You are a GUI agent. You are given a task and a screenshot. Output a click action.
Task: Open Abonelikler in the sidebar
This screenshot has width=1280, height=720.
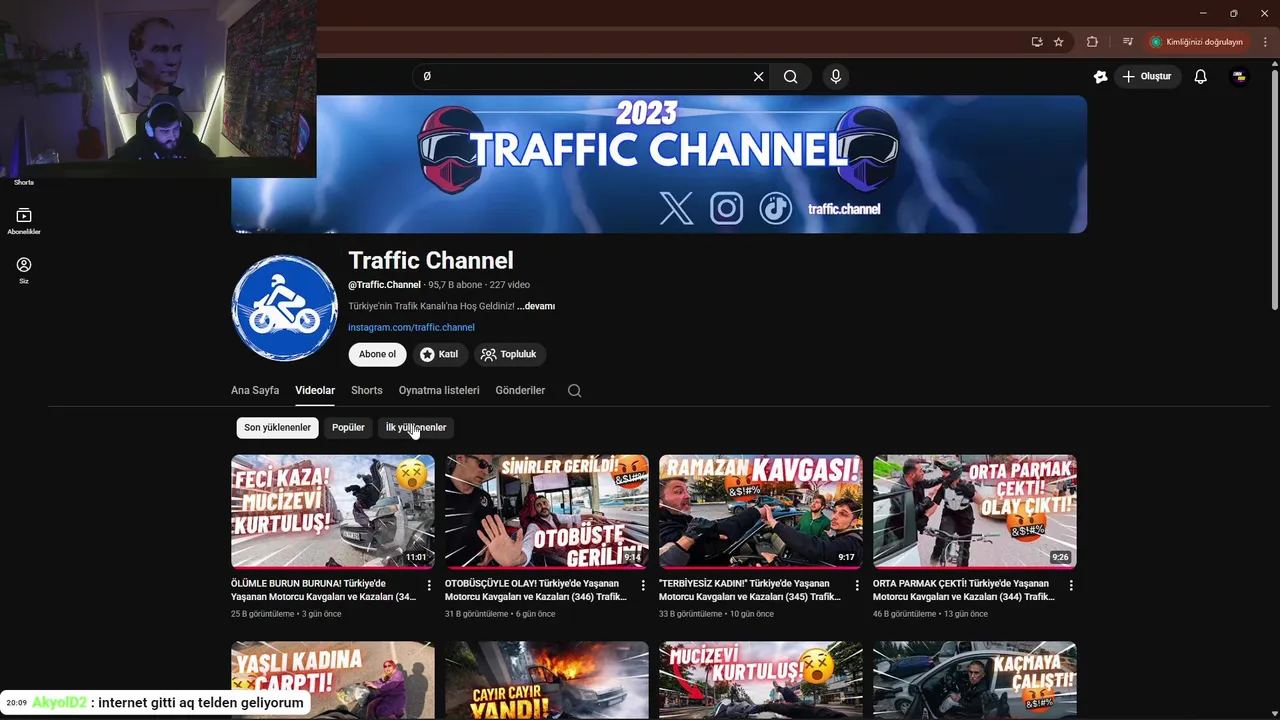point(24,221)
